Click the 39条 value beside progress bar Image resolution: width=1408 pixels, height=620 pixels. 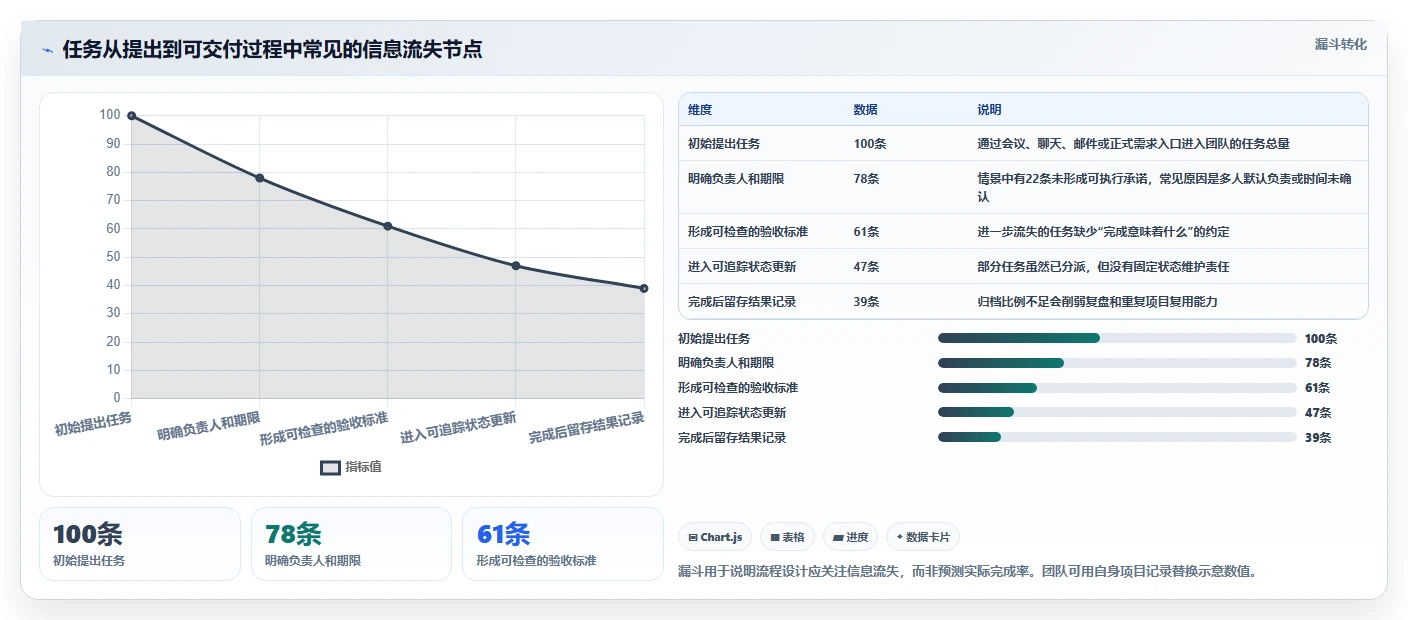point(1318,437)
